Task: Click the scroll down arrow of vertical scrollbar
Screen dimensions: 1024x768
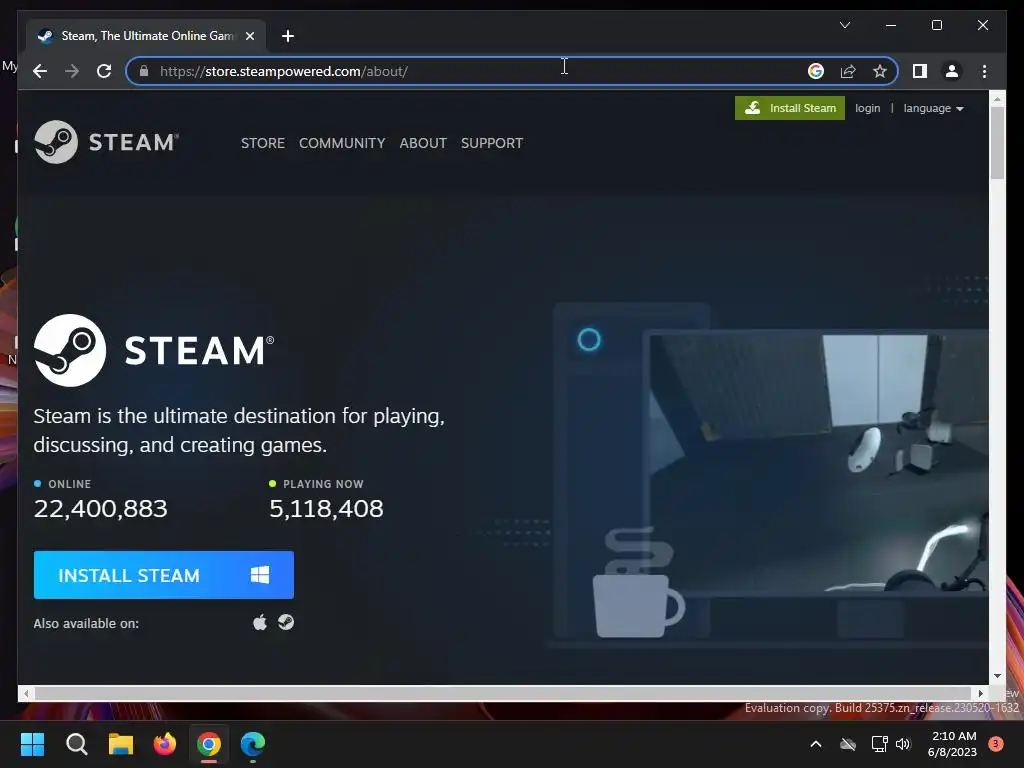Action: point(997,676)
